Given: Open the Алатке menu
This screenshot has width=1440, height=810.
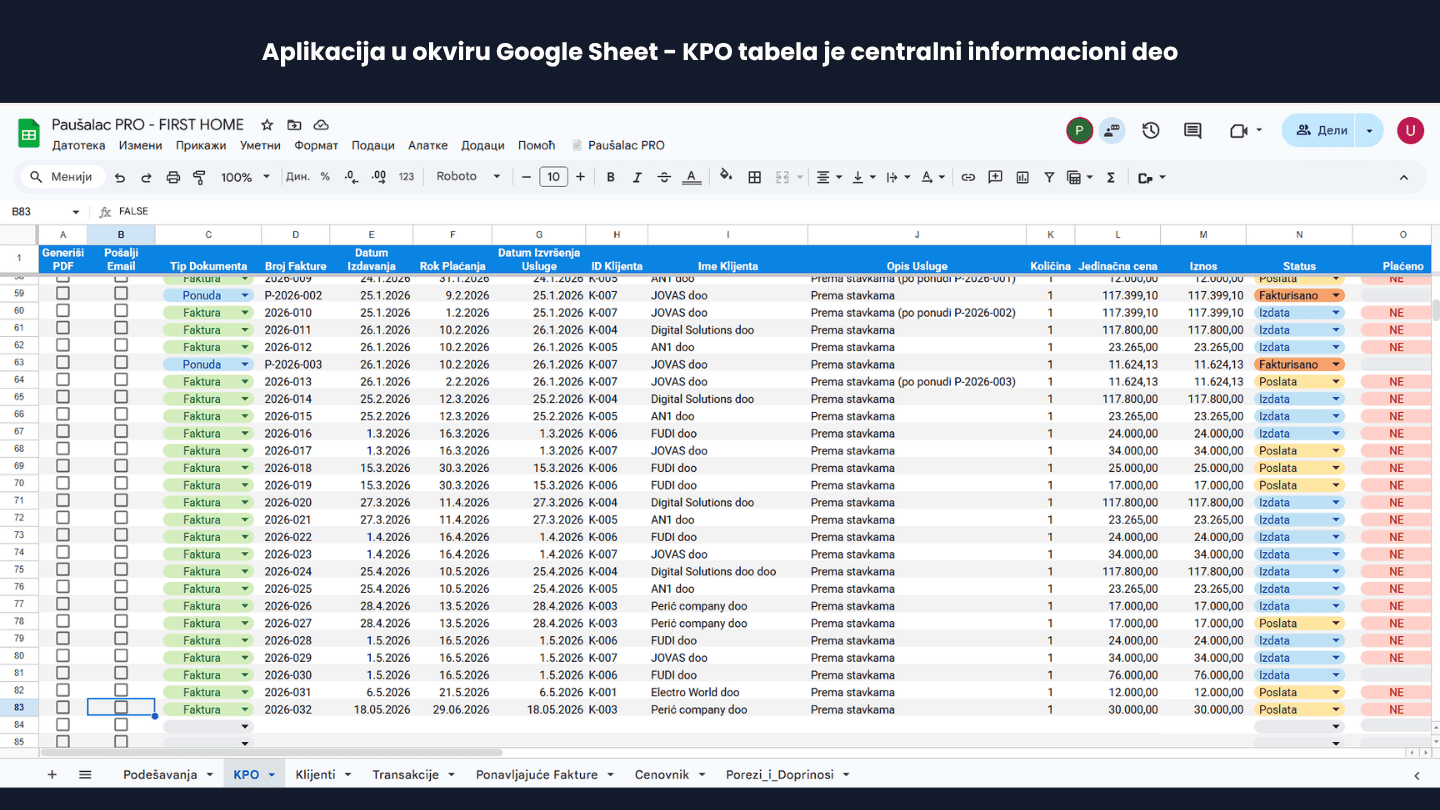Looking at the screenshot, I should 428,145.
